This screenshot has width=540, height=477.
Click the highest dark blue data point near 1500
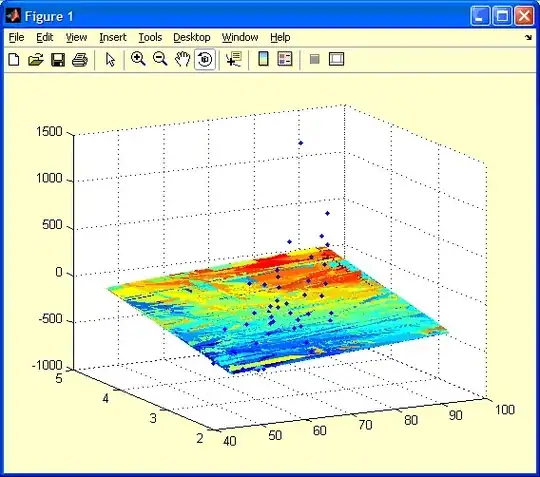pos(301,143)
